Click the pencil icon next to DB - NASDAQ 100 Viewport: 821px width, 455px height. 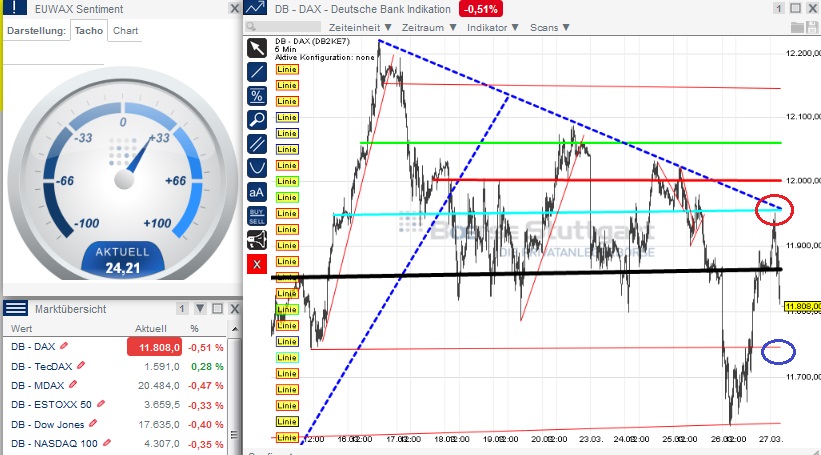[x=107, y=442]
